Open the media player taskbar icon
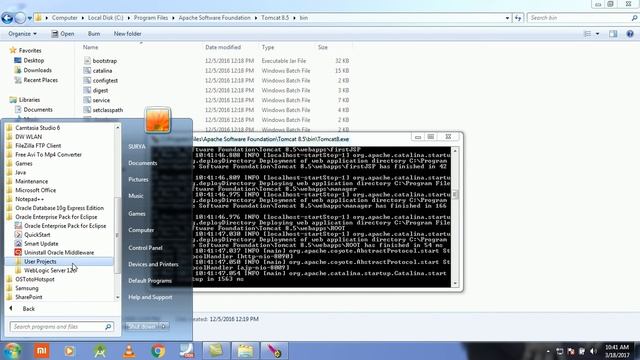This screenshot has width=640, height=360. click(69, 351)
